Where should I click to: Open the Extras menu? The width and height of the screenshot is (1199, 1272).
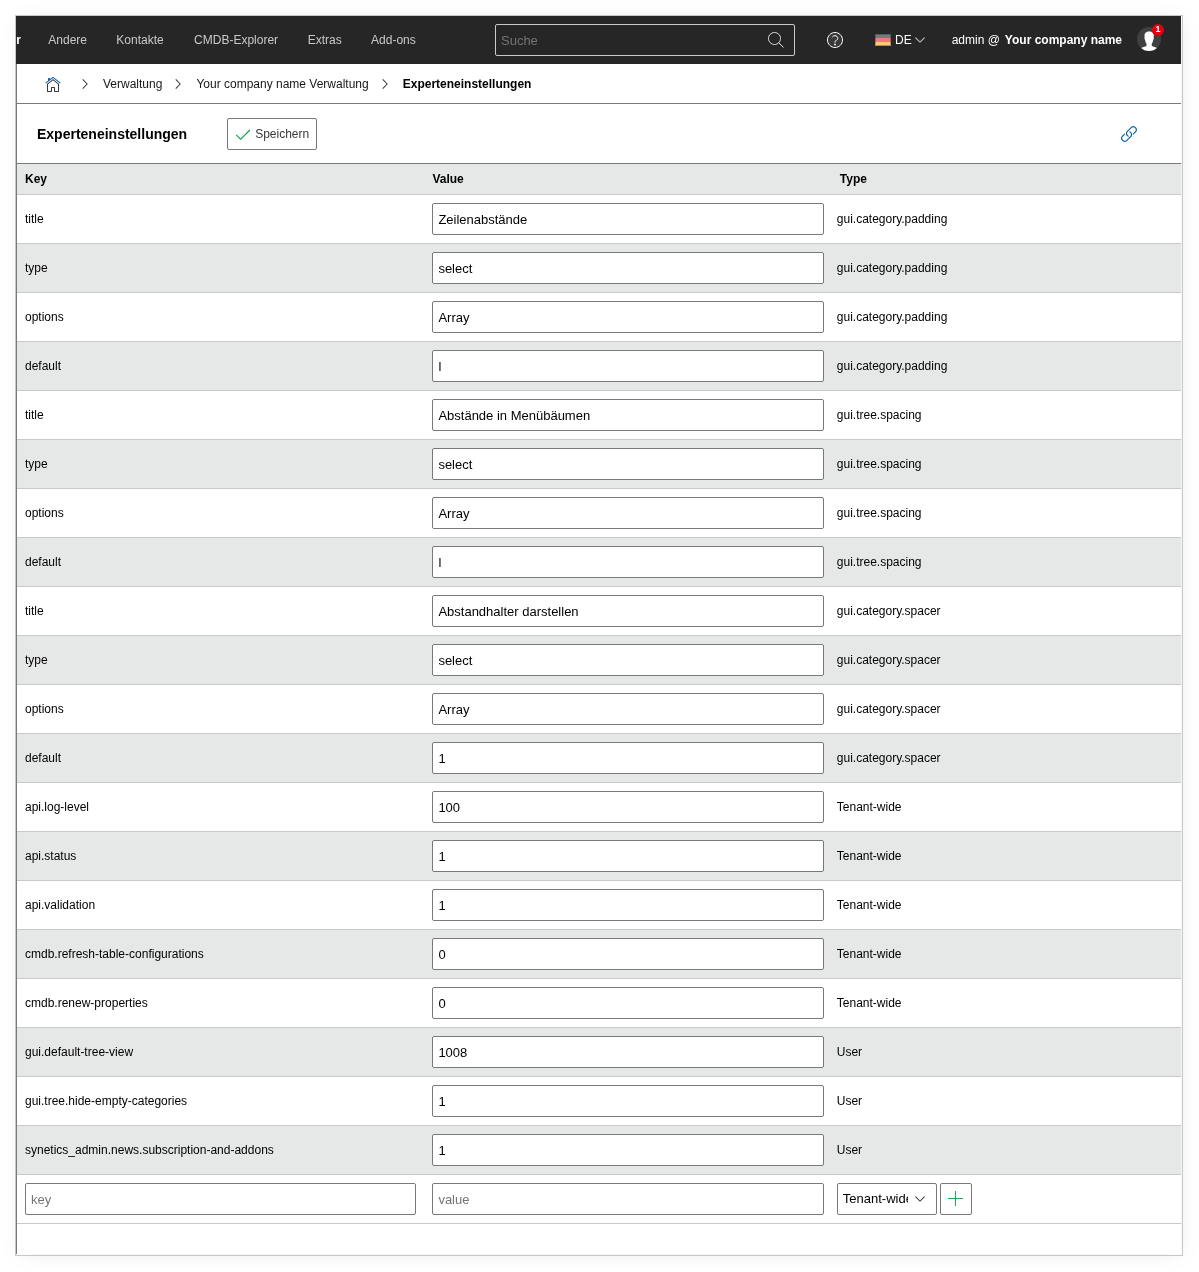click(x=324, y=40)
